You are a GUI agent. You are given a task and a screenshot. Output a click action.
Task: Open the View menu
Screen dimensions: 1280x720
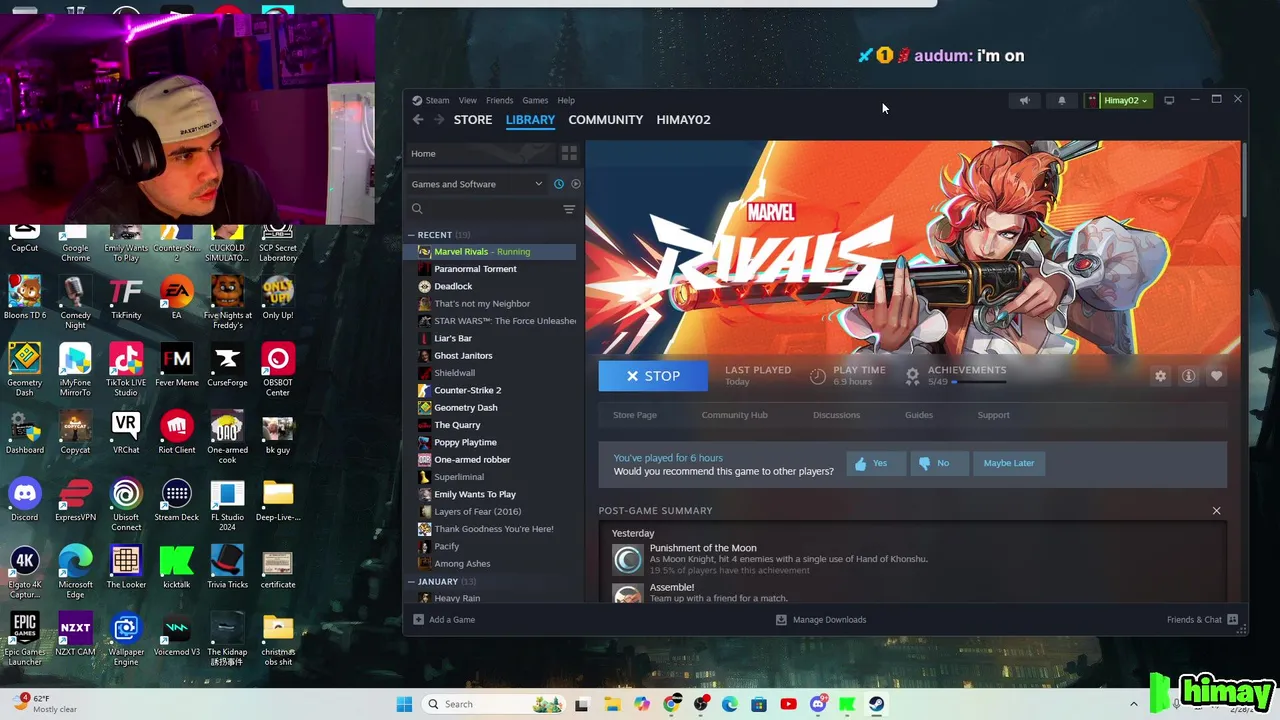point(467,100)
